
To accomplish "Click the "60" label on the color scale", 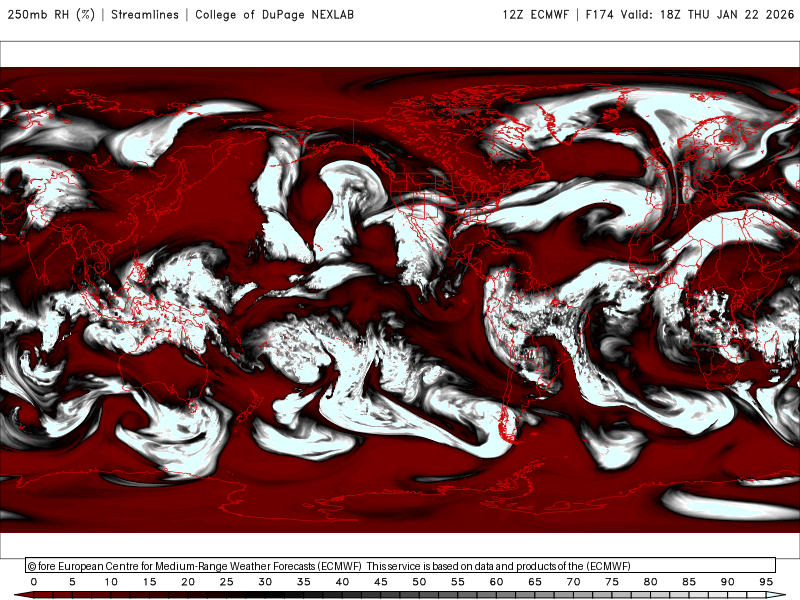I will [496, 582].
